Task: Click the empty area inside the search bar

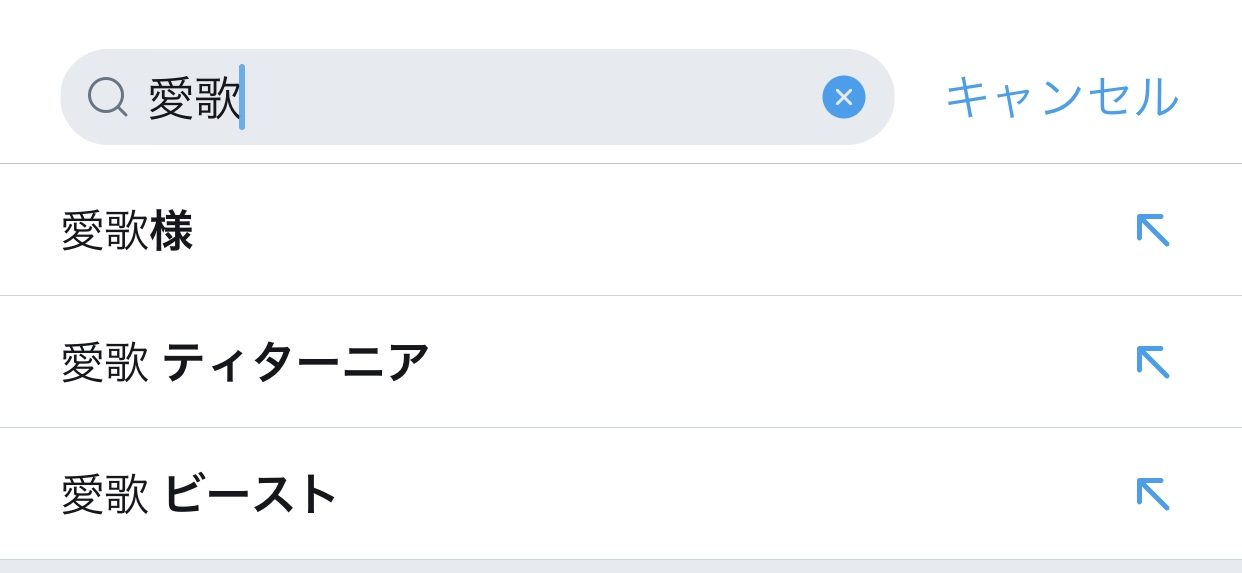Action: (530, 97)
